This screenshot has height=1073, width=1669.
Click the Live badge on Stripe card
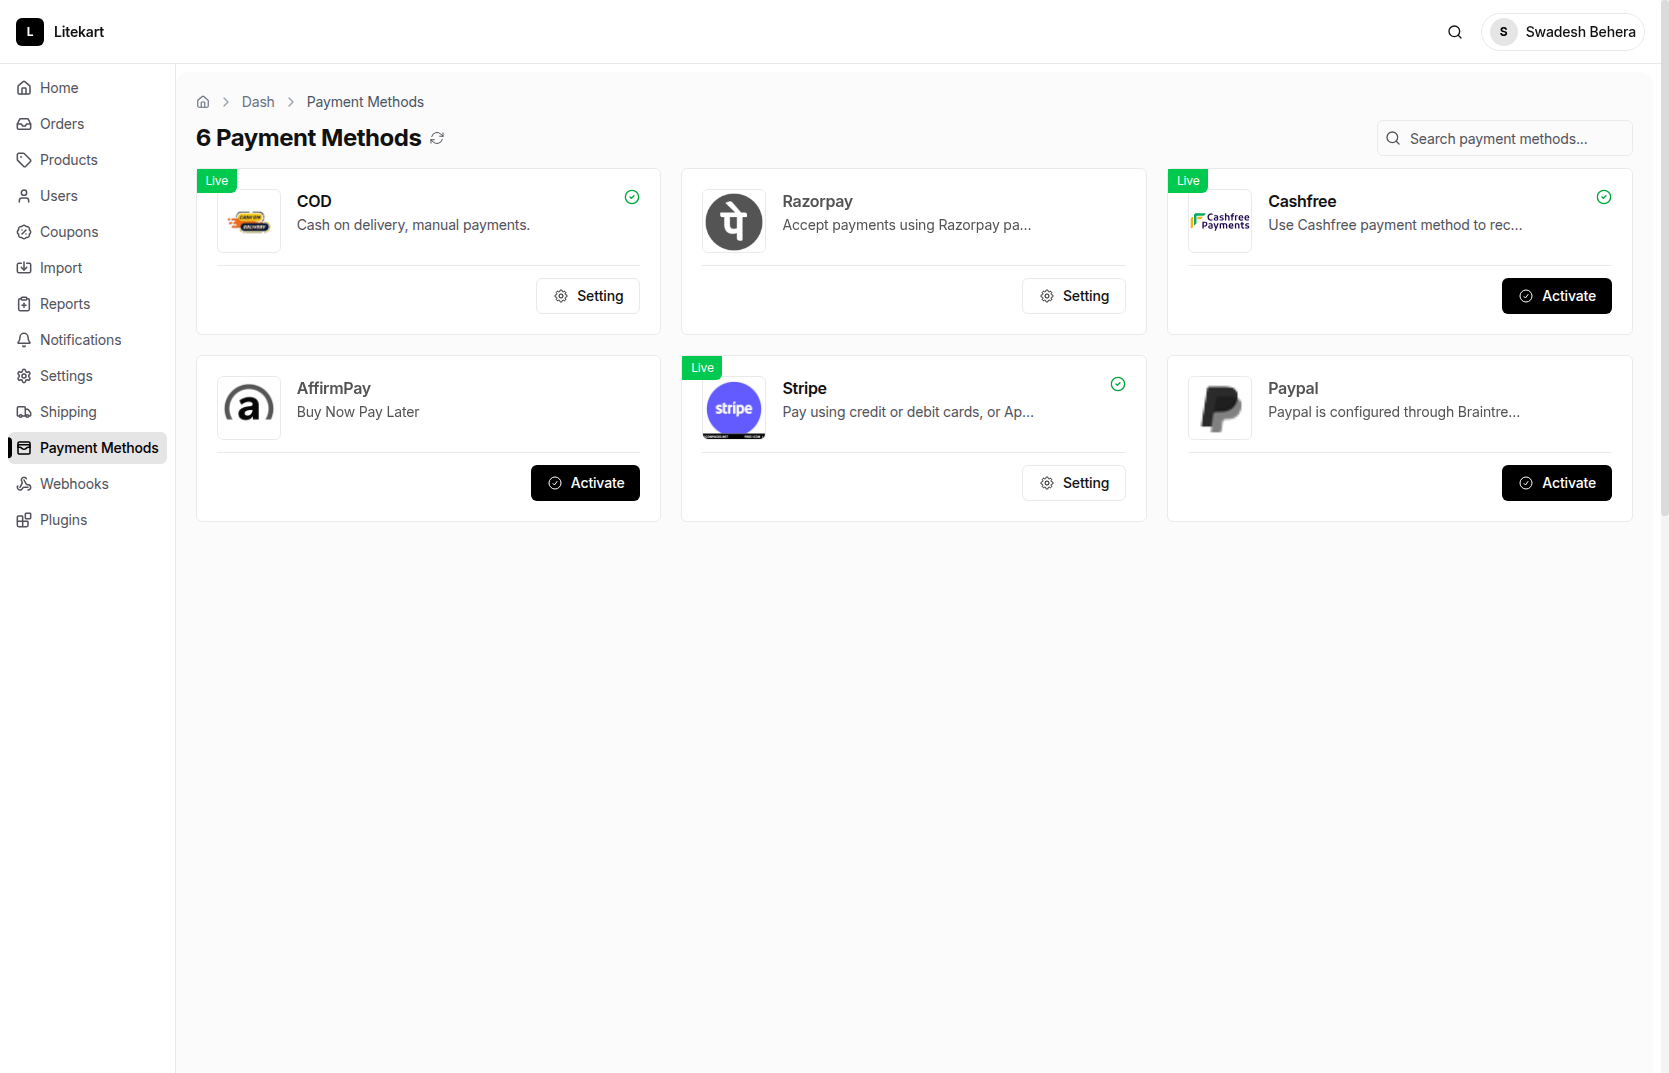(x=702, y=368)
